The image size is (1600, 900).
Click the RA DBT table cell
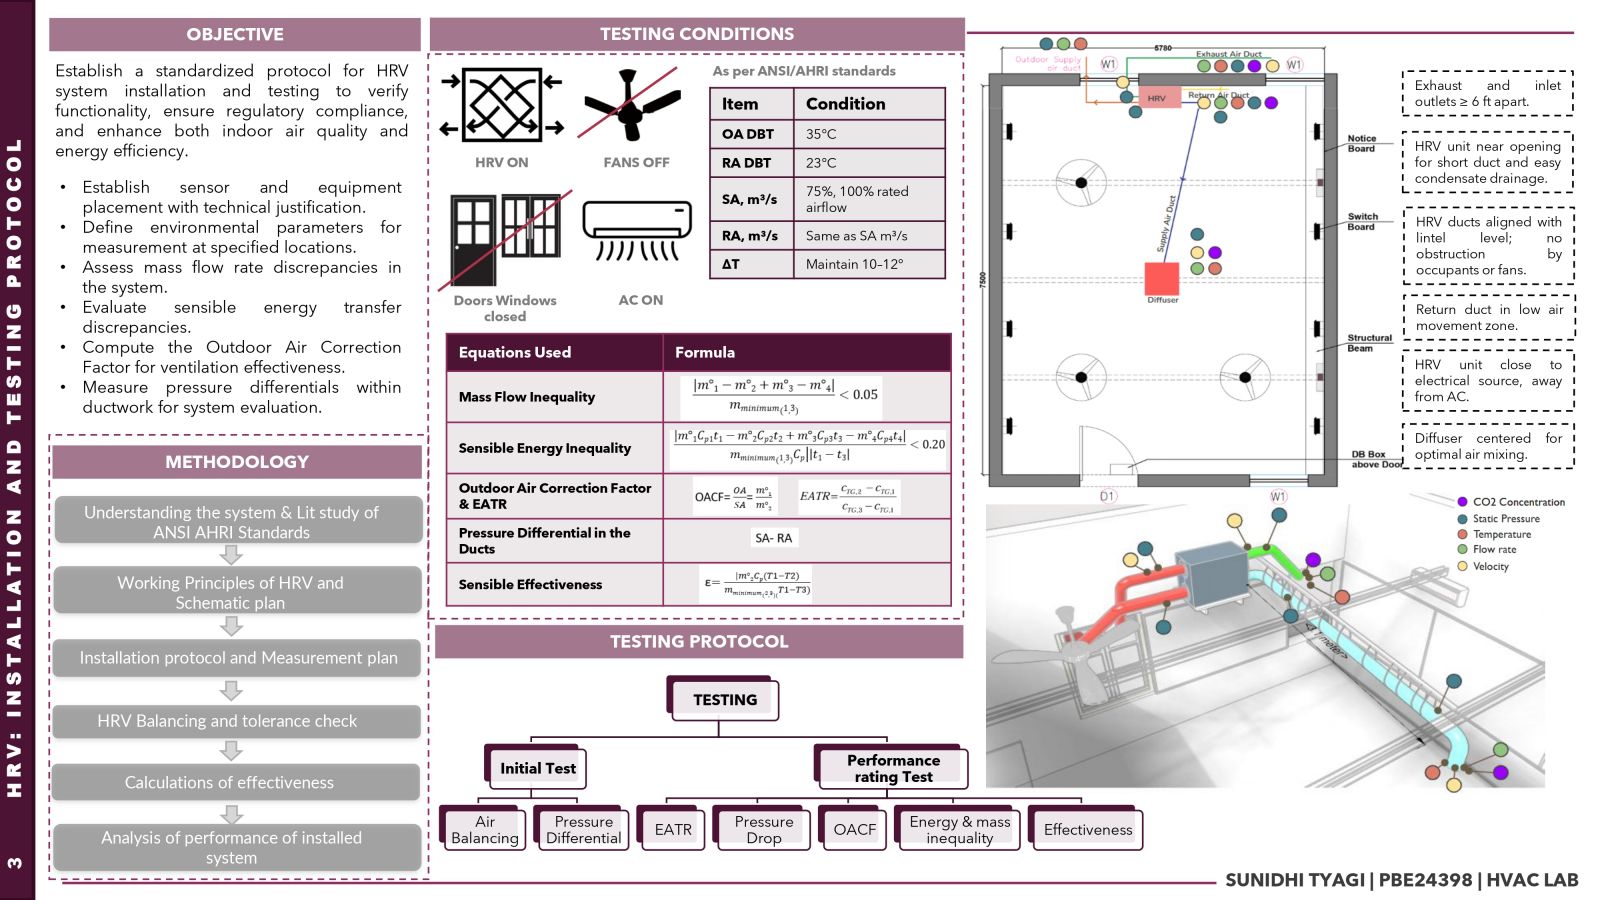[x=751, y=163]
